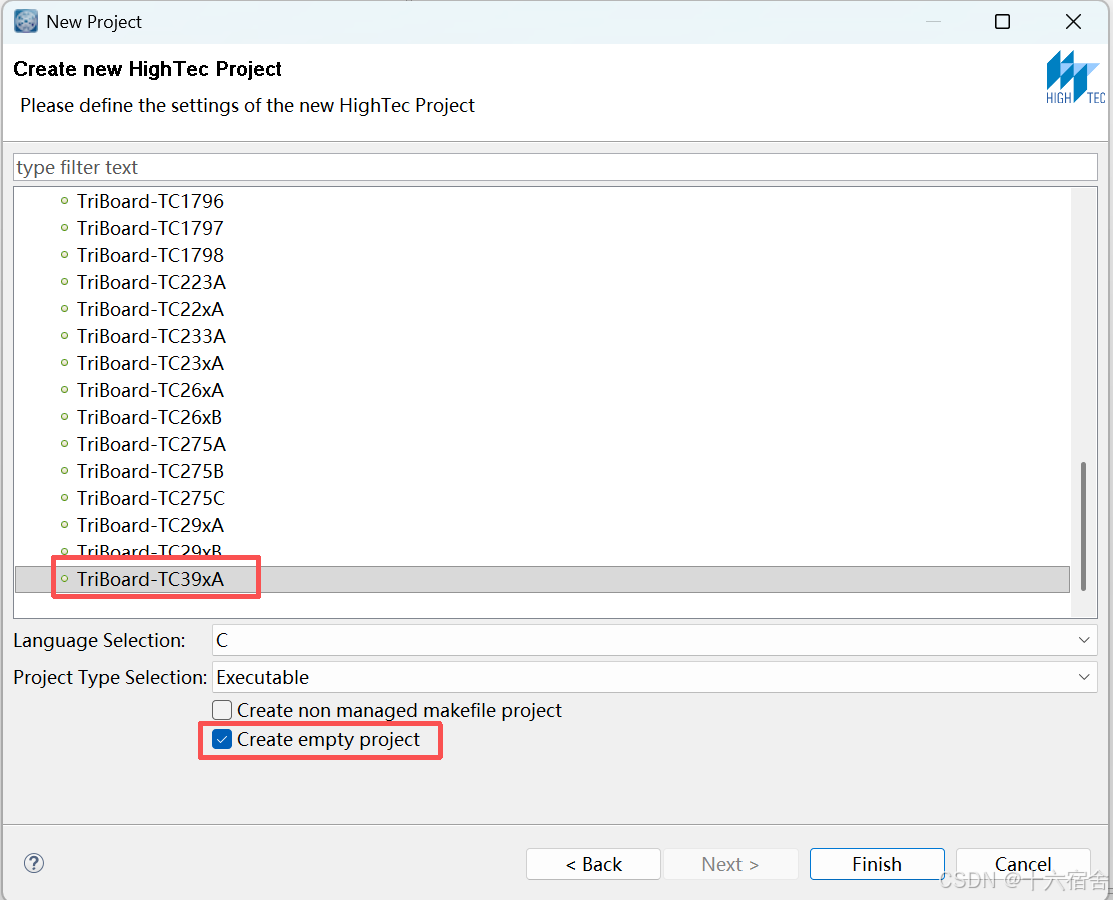Select TriBoard-TC26xB in the list
This screenshot has width=1113, height=900.
tap(150, 417)
